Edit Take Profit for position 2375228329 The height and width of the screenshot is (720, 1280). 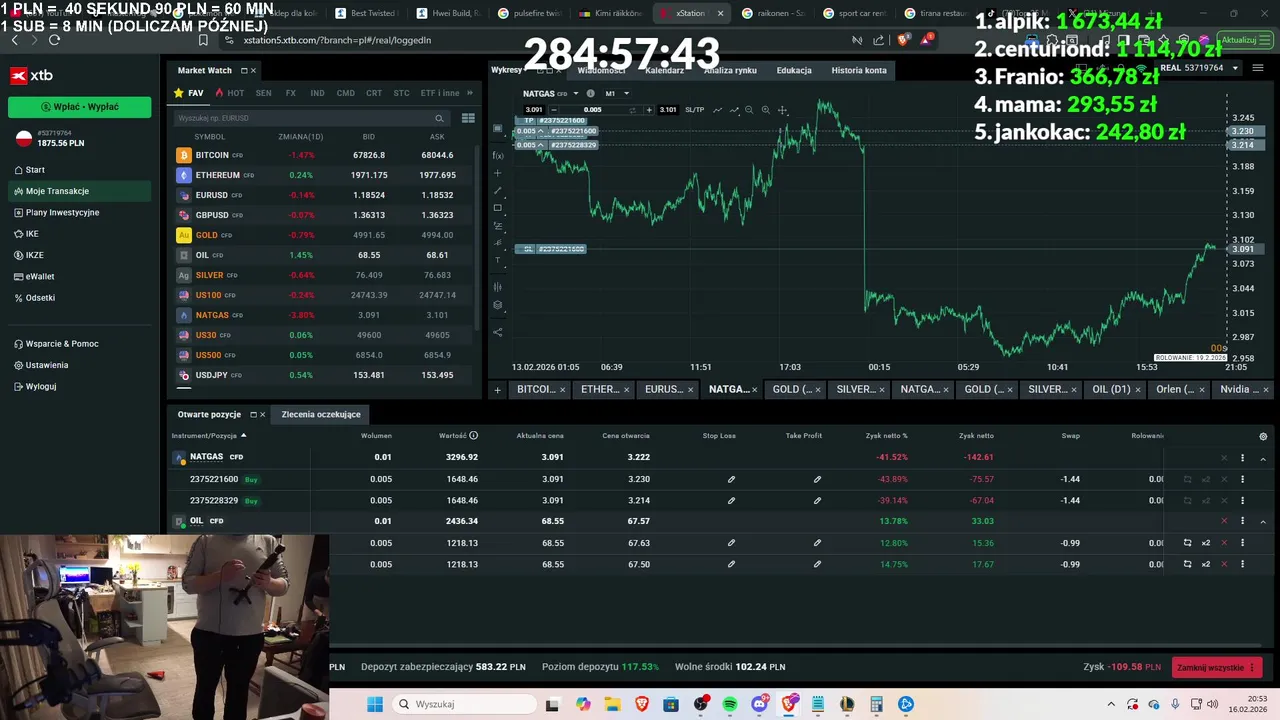[x=817, y=500]
